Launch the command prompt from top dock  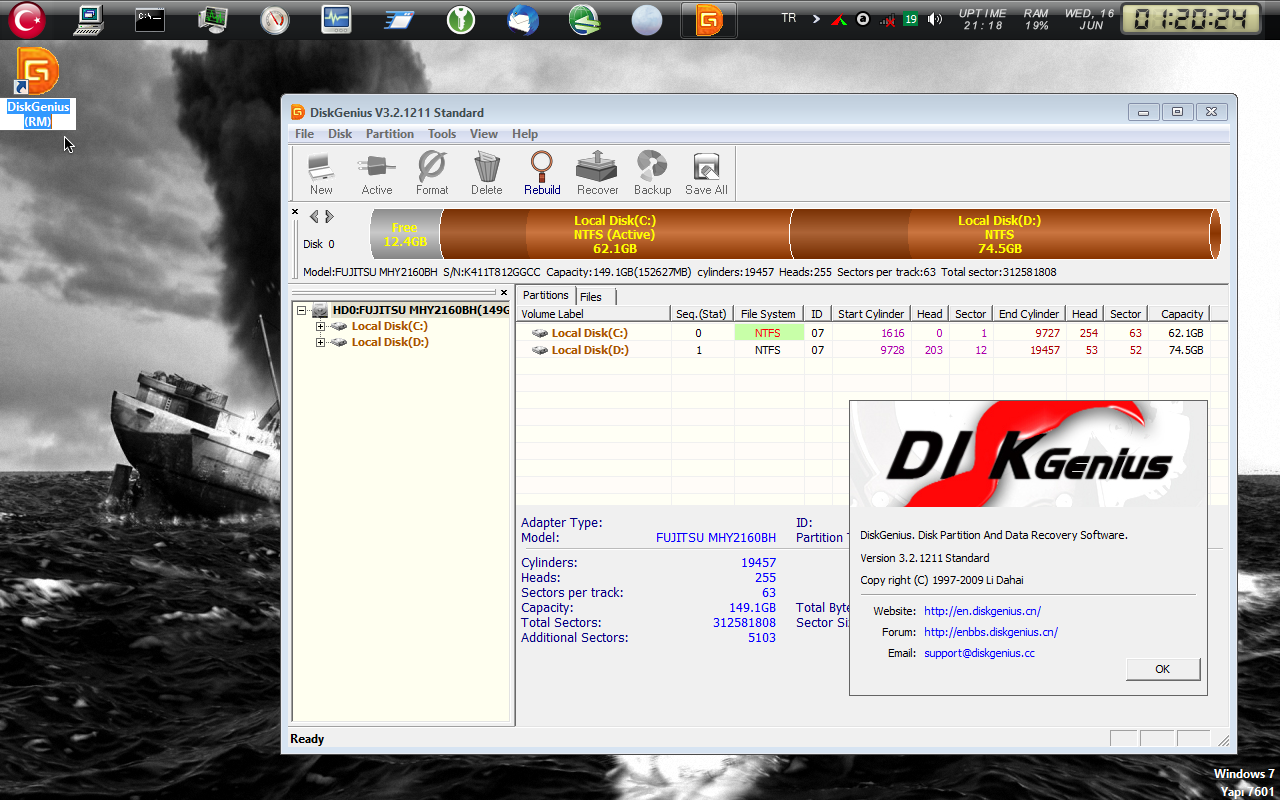[150, 19]
